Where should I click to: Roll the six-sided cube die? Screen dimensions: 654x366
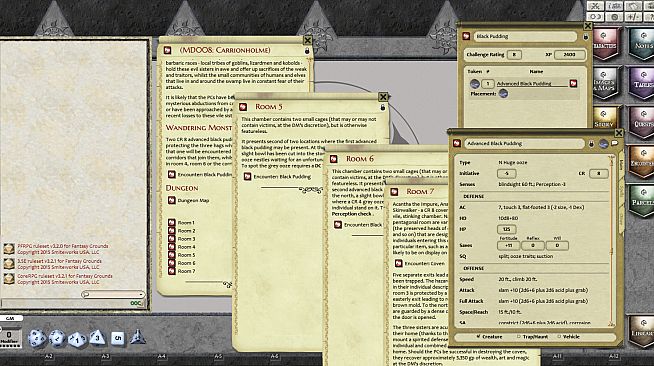click(118, 338)
